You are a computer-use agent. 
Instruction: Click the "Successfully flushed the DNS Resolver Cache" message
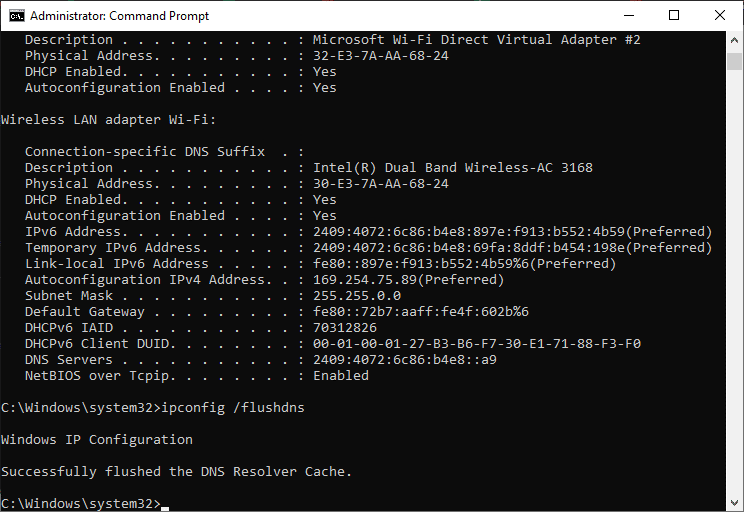[x=177, y=471]
